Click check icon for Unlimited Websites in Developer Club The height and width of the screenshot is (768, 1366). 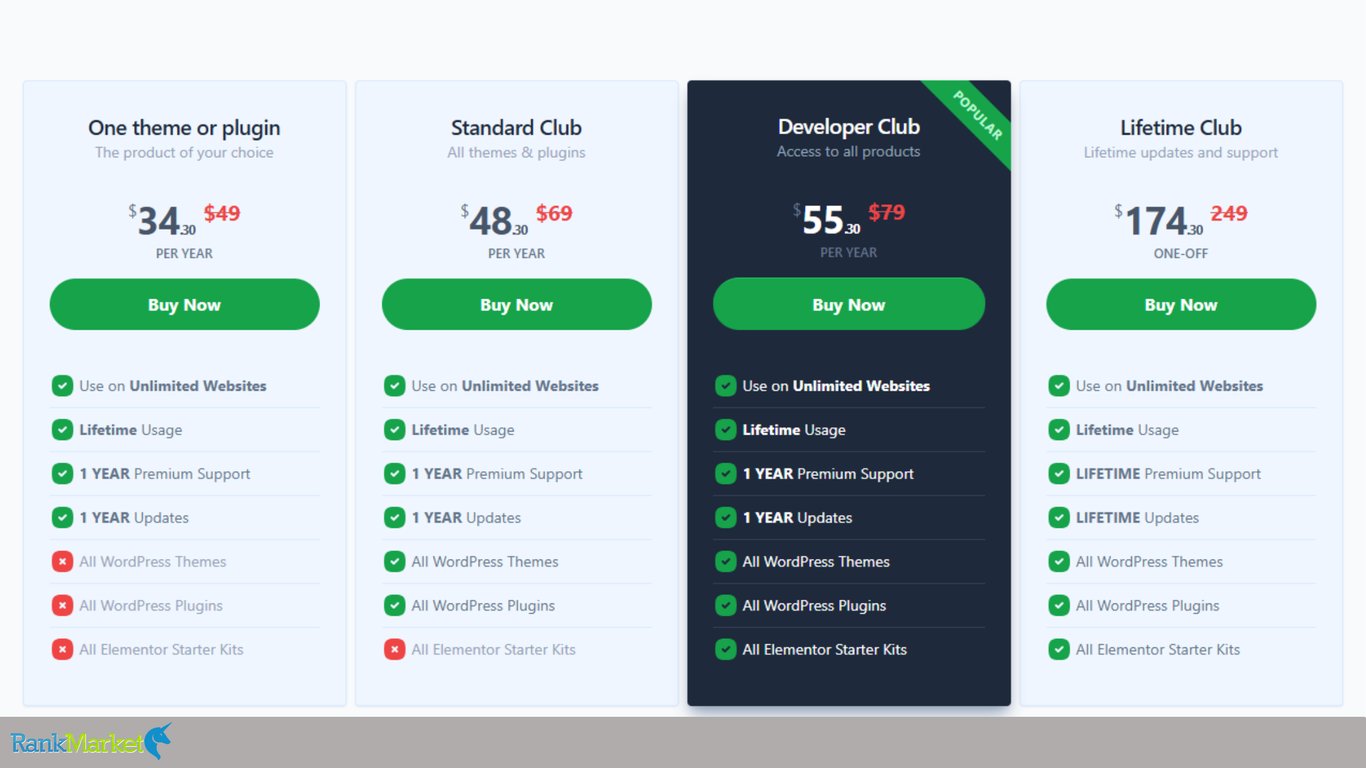point(726,386)
